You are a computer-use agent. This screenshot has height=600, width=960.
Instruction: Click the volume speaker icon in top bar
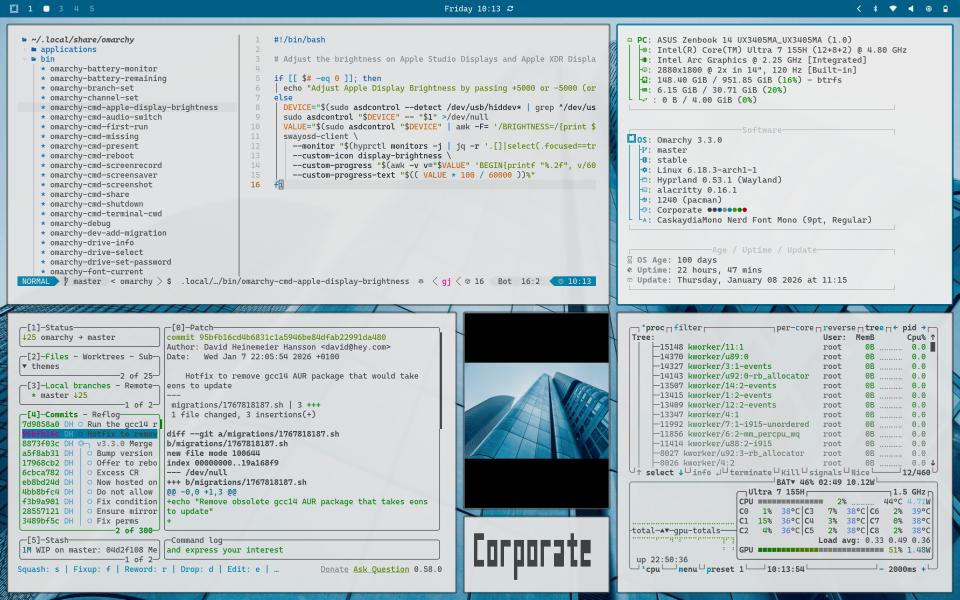(x=910, y=8)
